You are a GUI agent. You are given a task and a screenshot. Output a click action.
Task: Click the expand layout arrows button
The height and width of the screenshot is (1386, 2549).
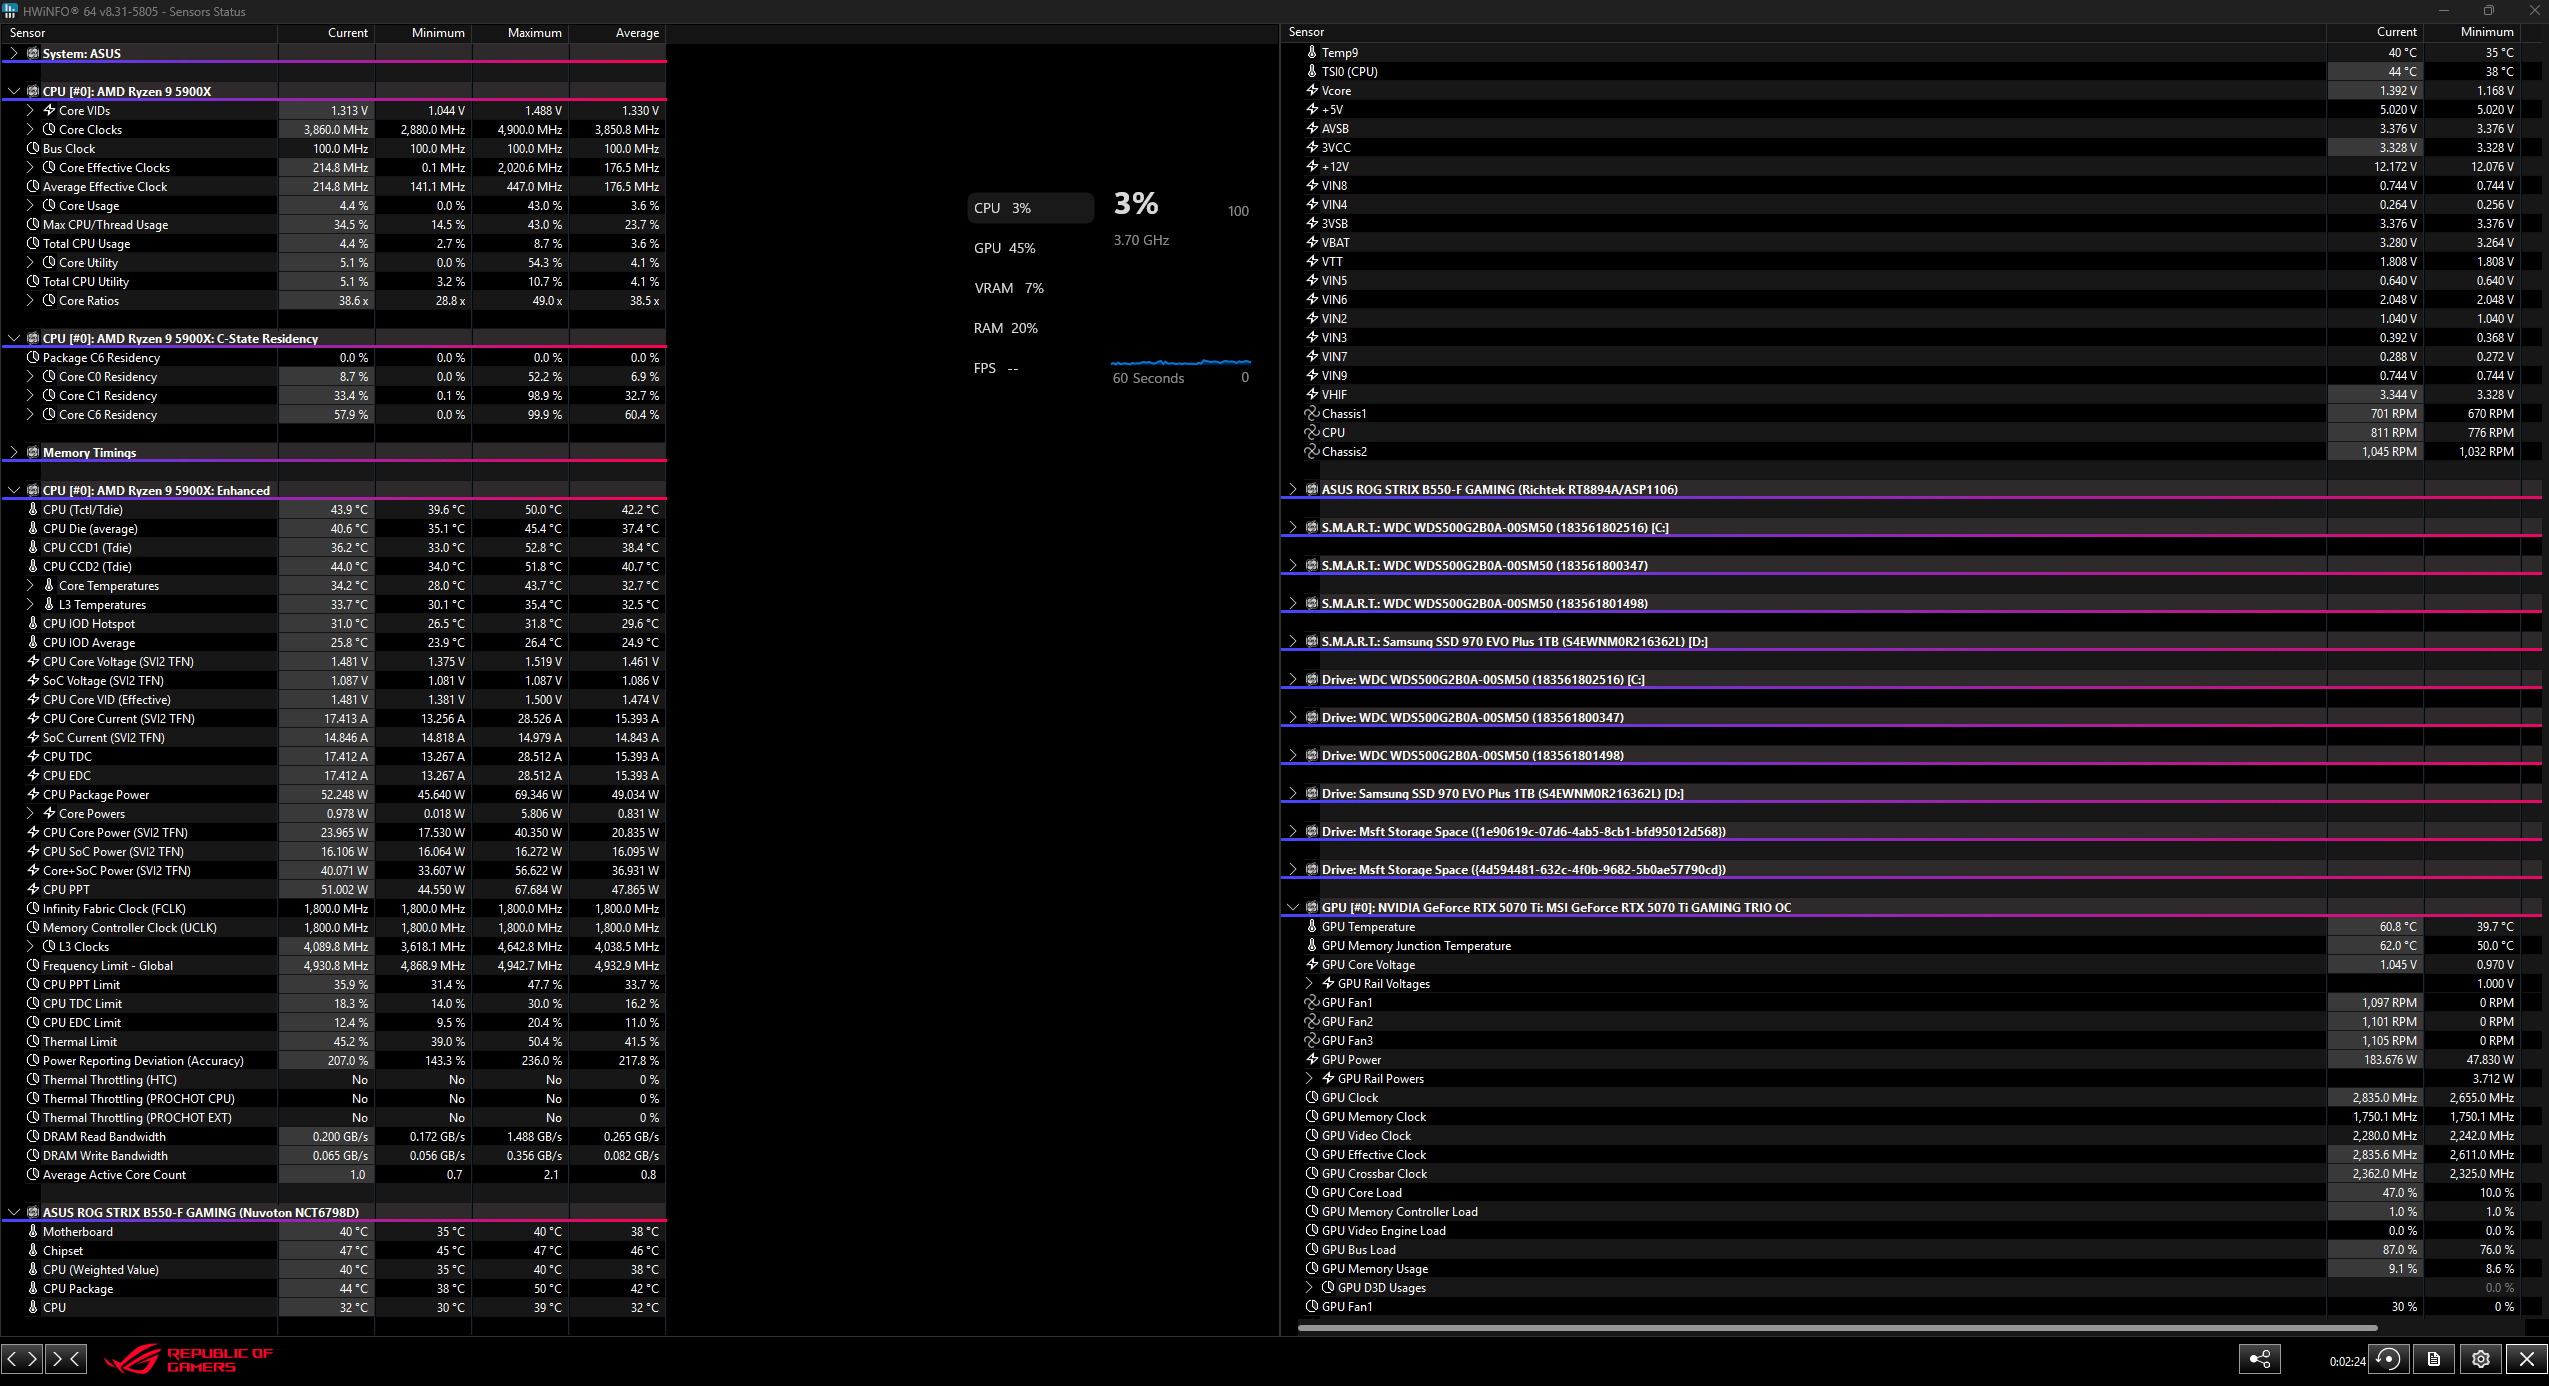pyautogui.click(x=22, y=1358)
